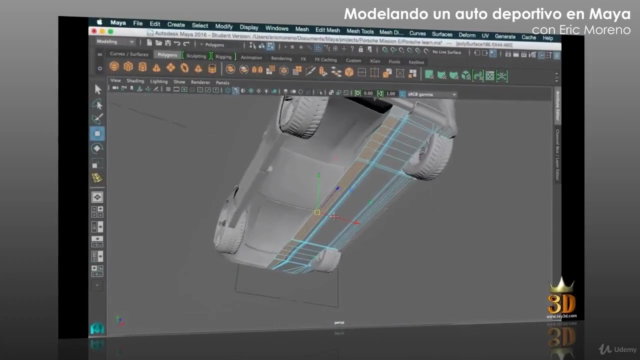Open the panel Lighting menu
The image size is (640, 360).
[158, 81]
